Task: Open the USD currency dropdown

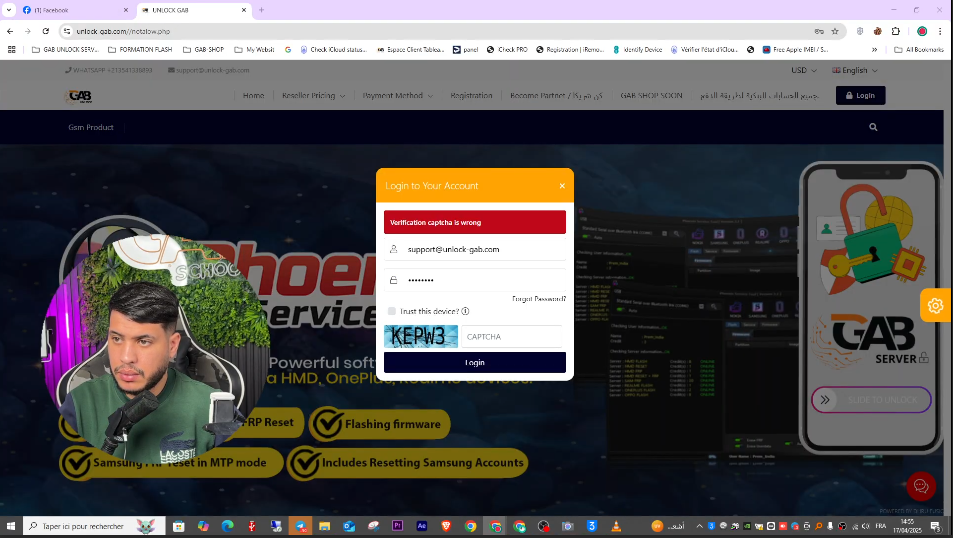Action: (x=803, y=71)
